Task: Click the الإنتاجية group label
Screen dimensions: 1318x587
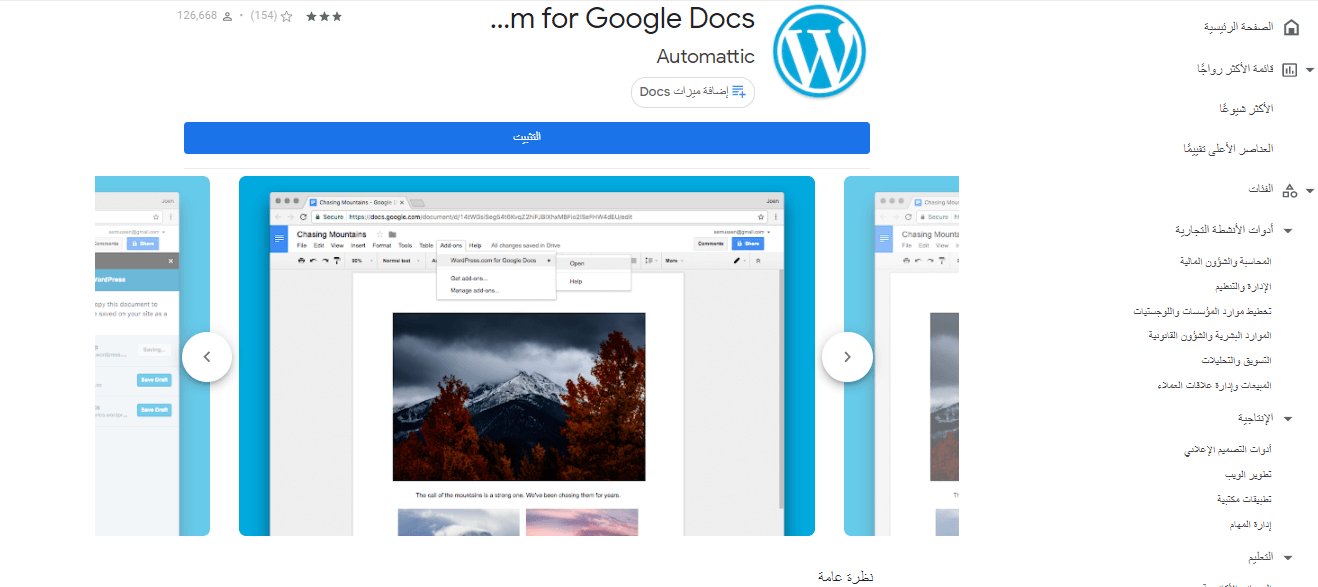Action: (x=1255, y=419)
